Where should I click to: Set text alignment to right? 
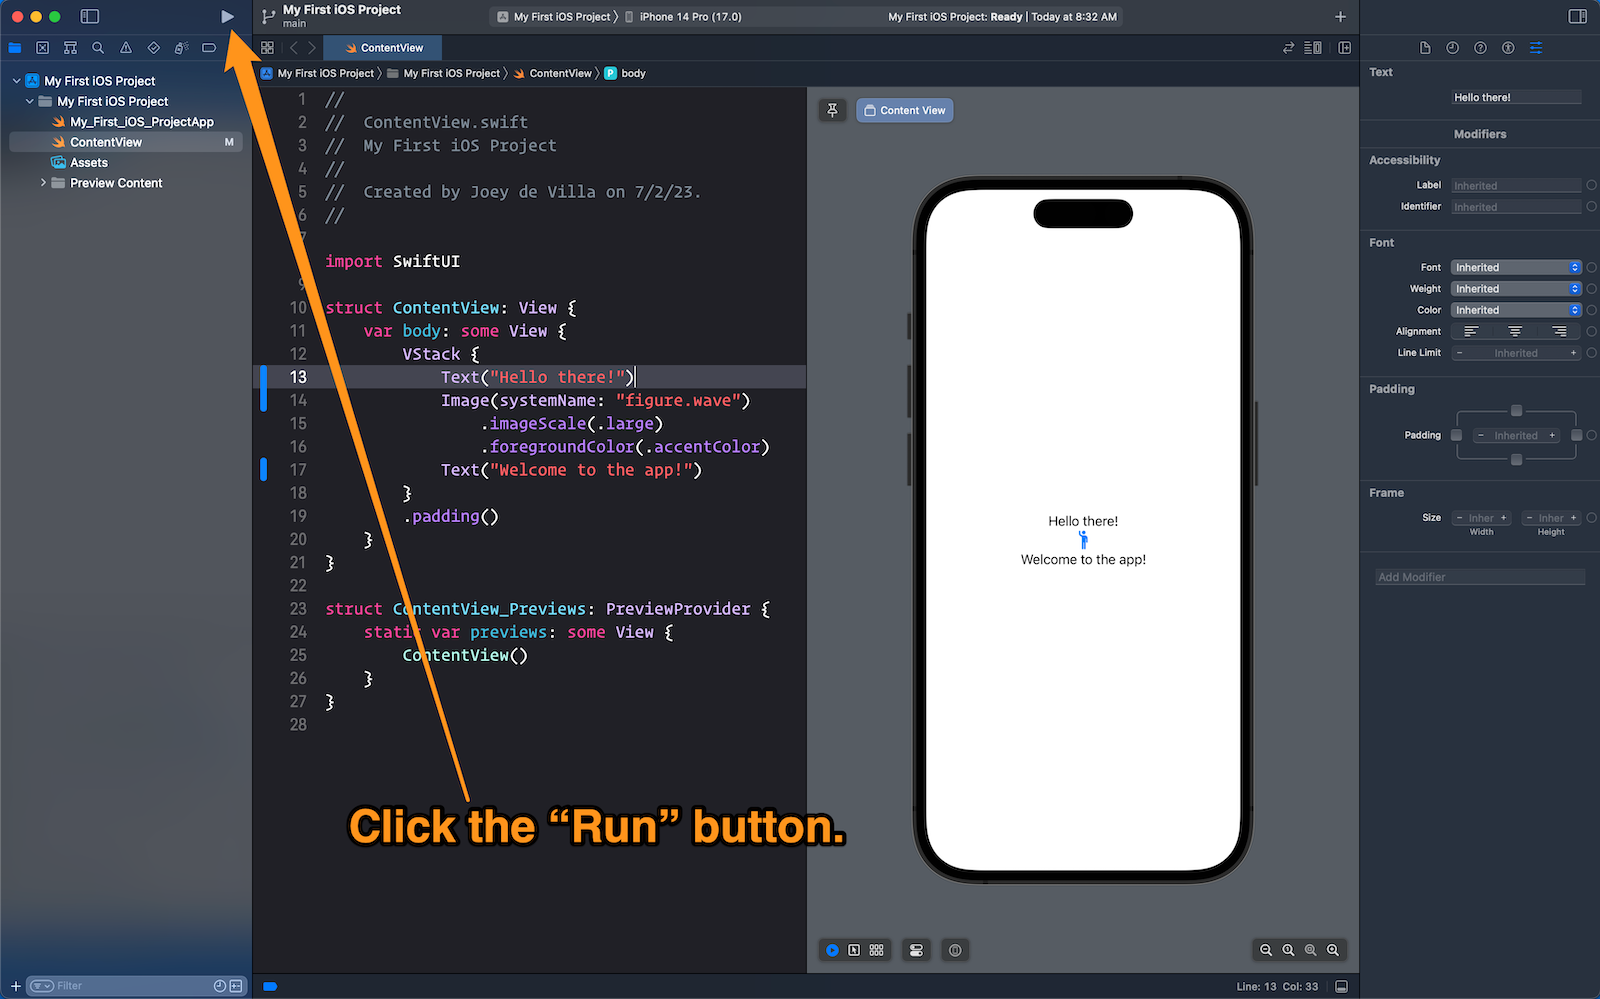(x=1559, y=331)
